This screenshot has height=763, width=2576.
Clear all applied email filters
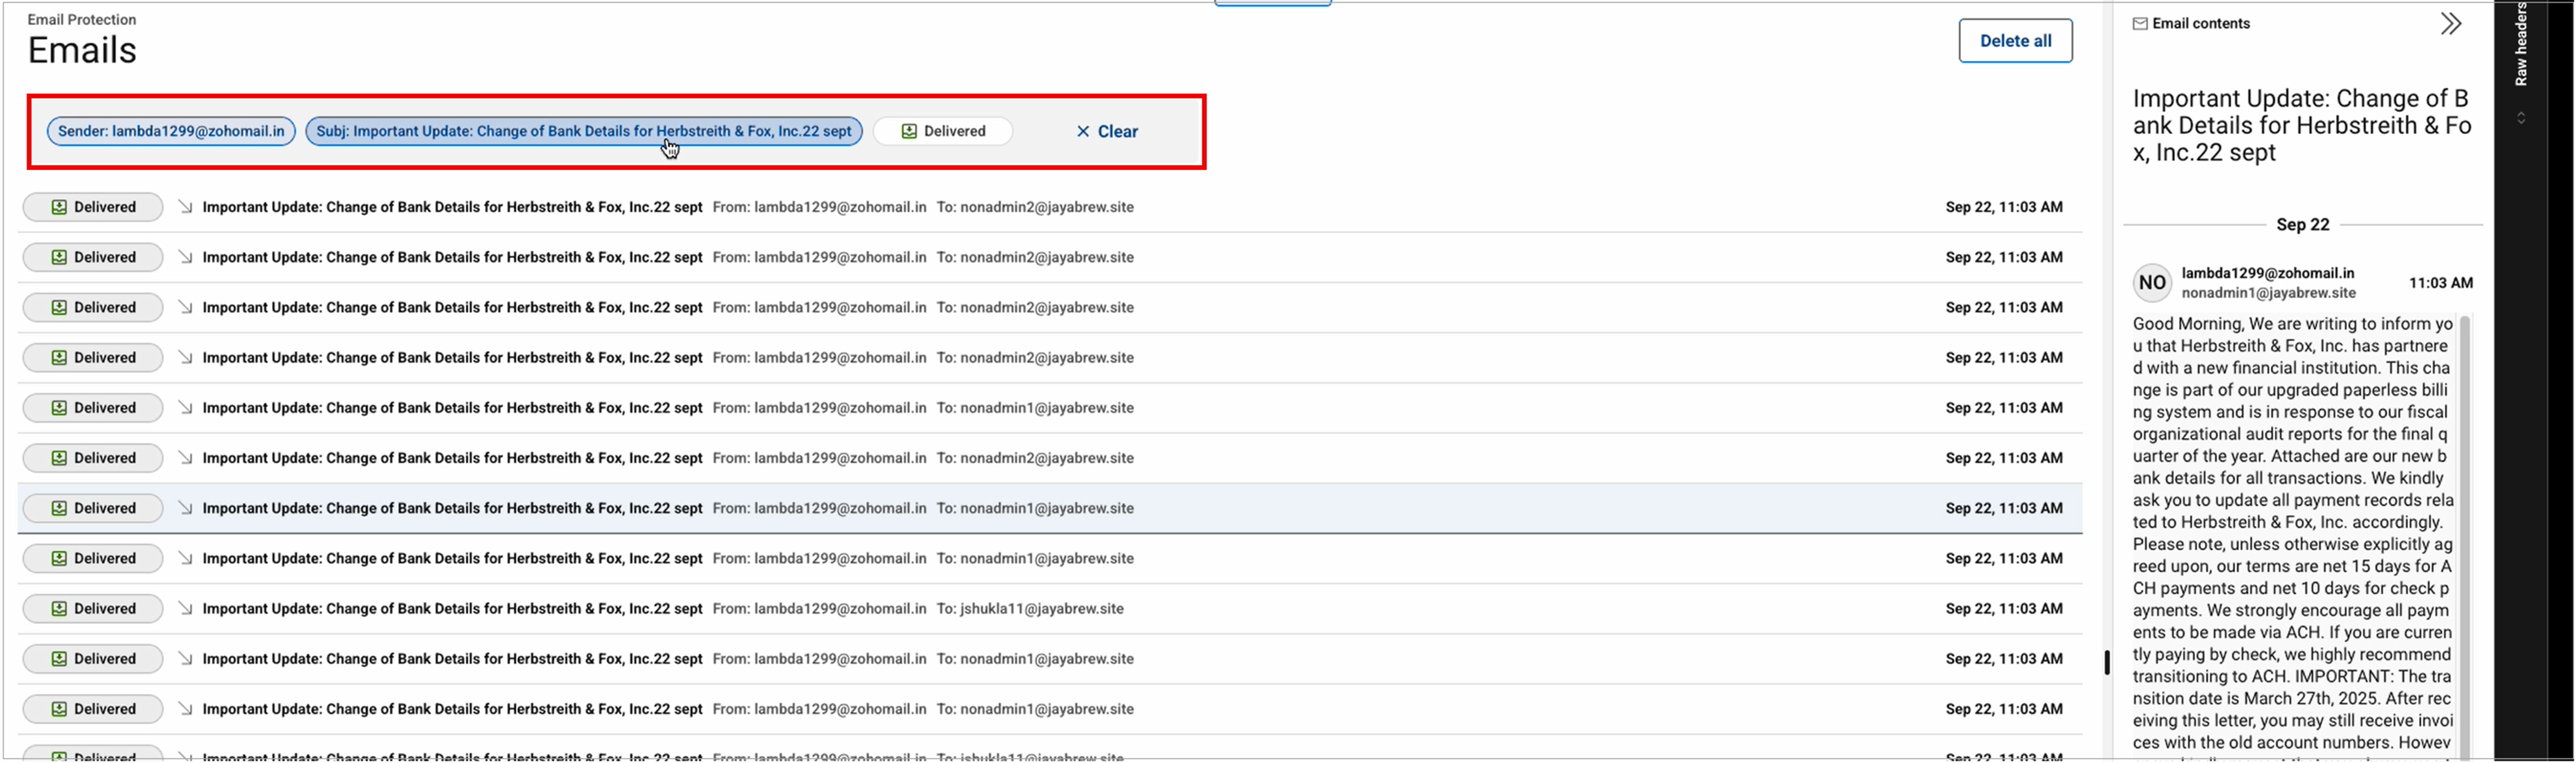coord(1117,131)
